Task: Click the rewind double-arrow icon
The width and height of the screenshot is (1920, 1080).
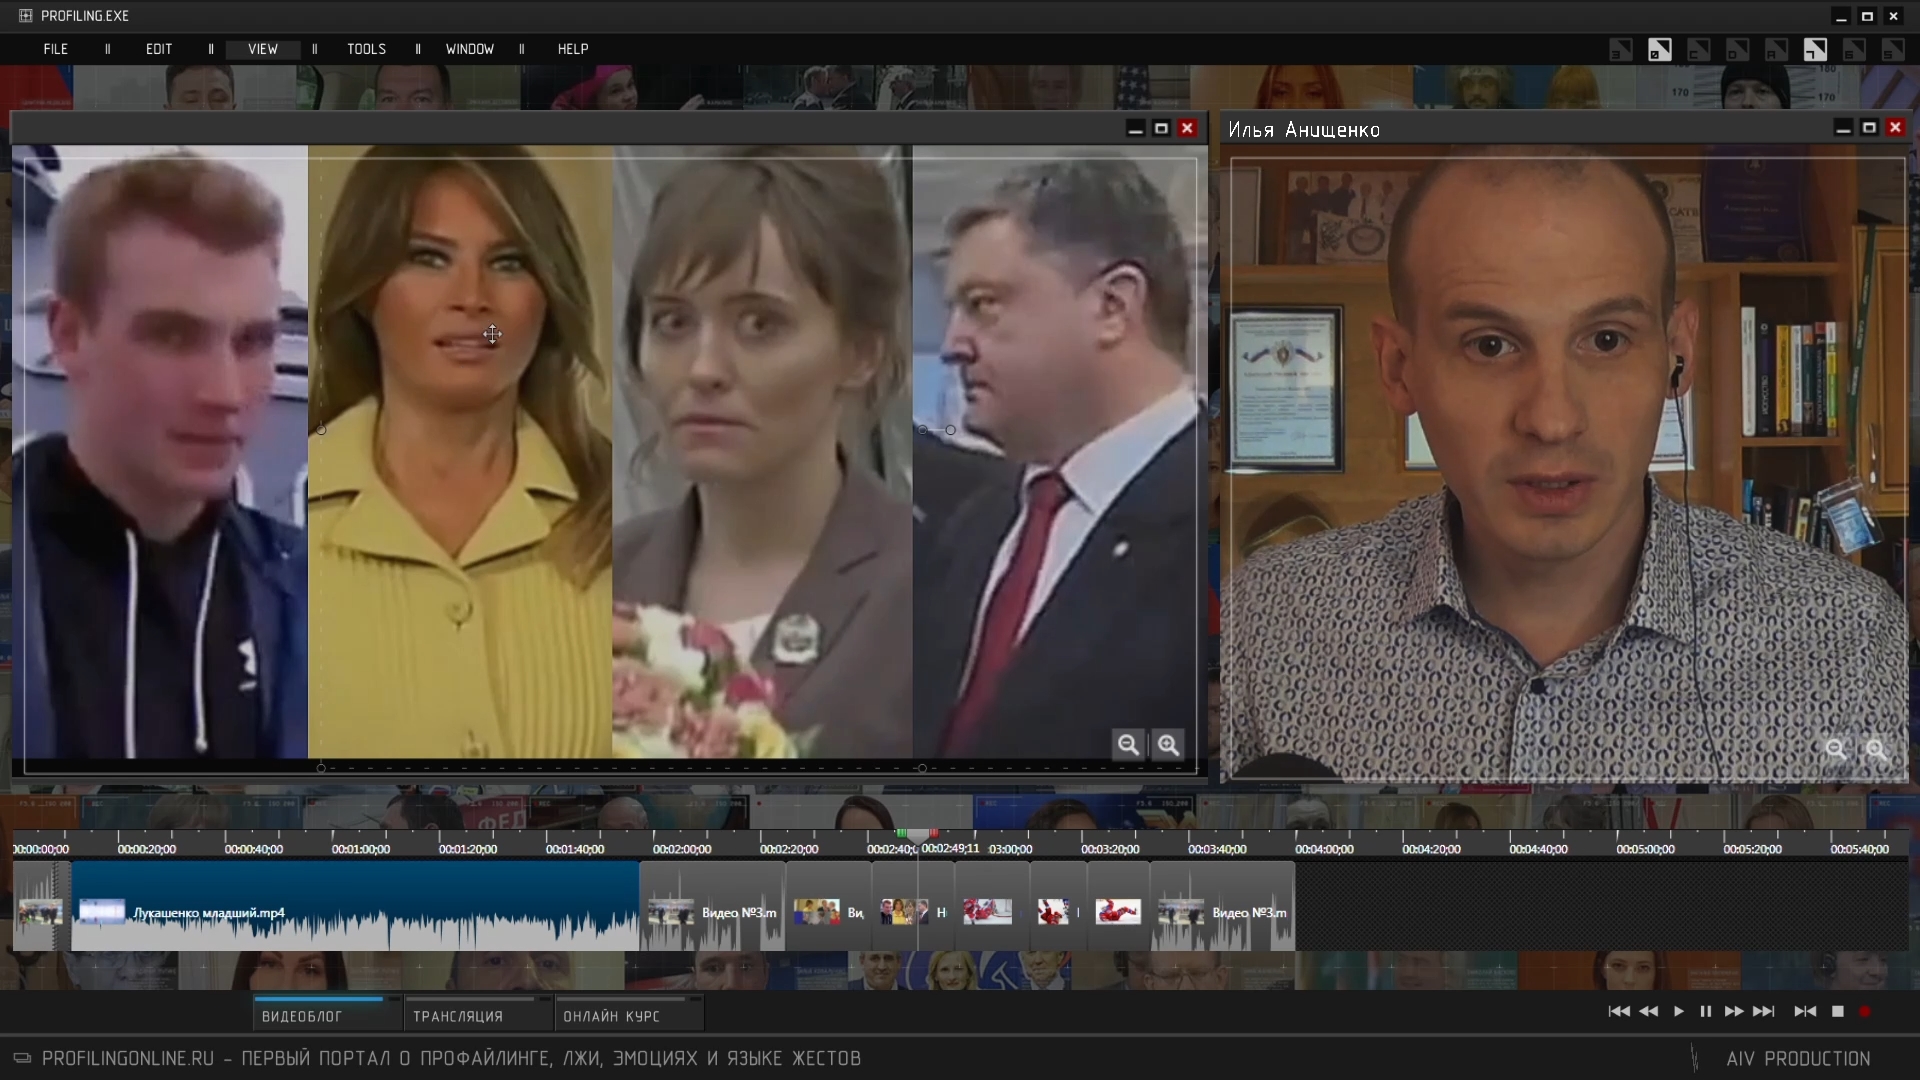Action: pyautogui.click(x=1649, y=1012)
